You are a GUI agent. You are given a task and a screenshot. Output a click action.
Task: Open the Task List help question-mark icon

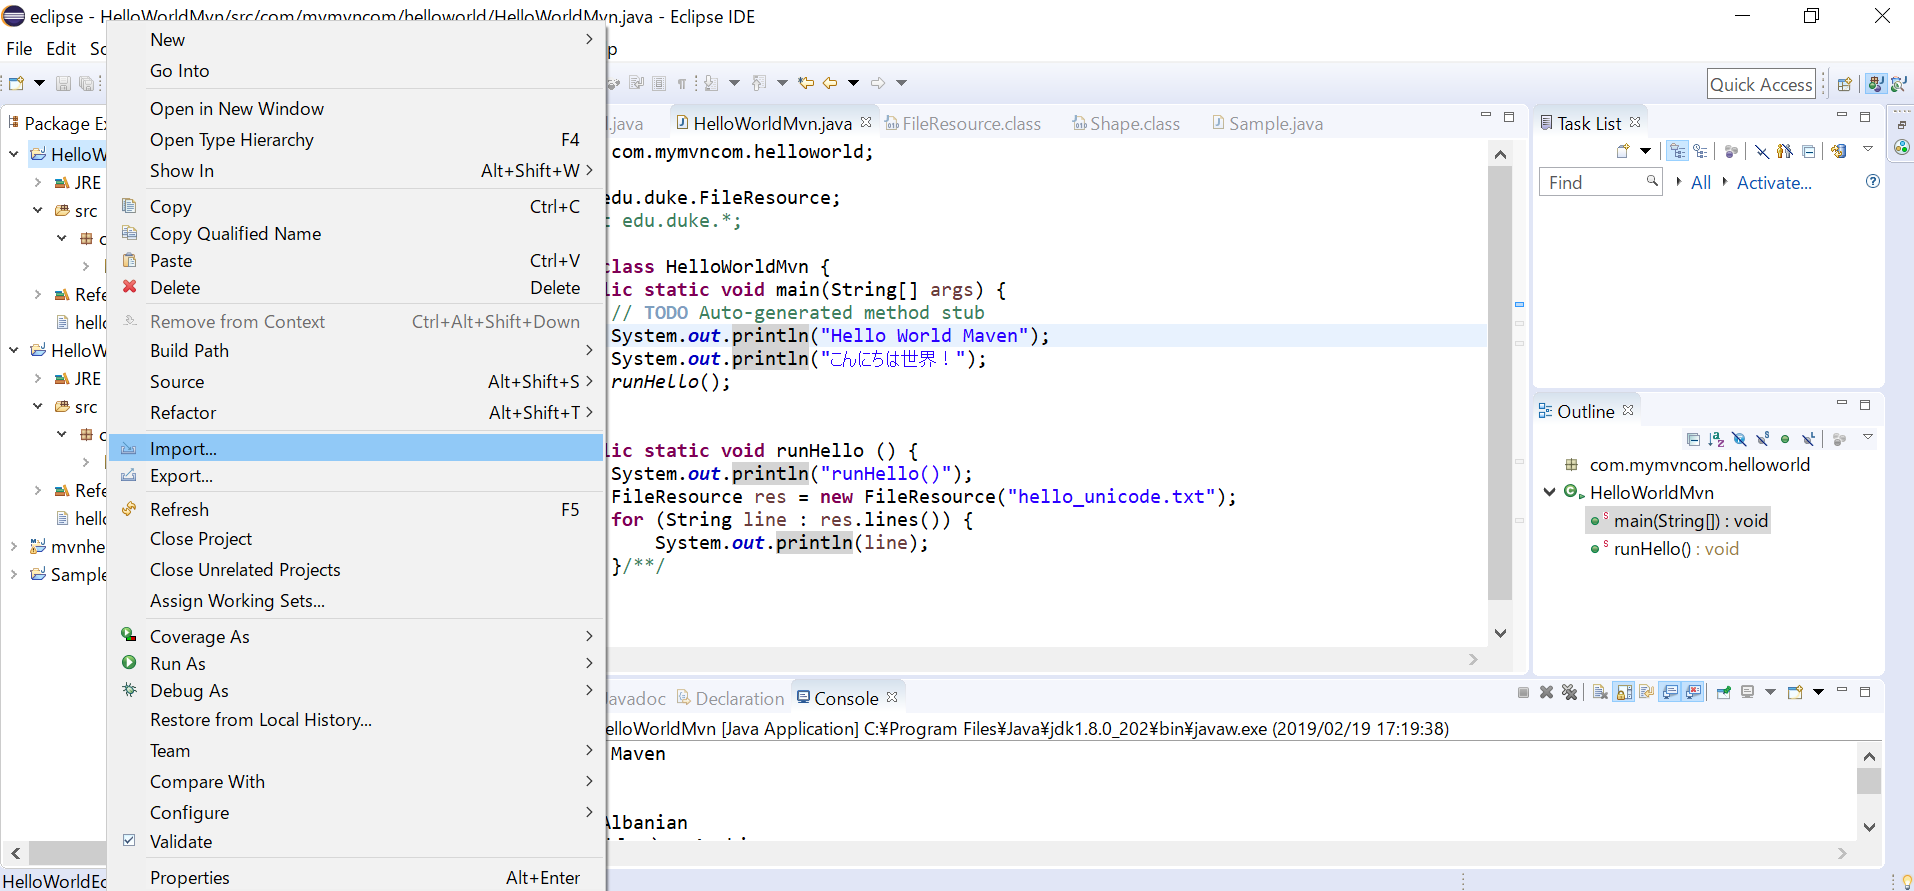pos(1872,181)
